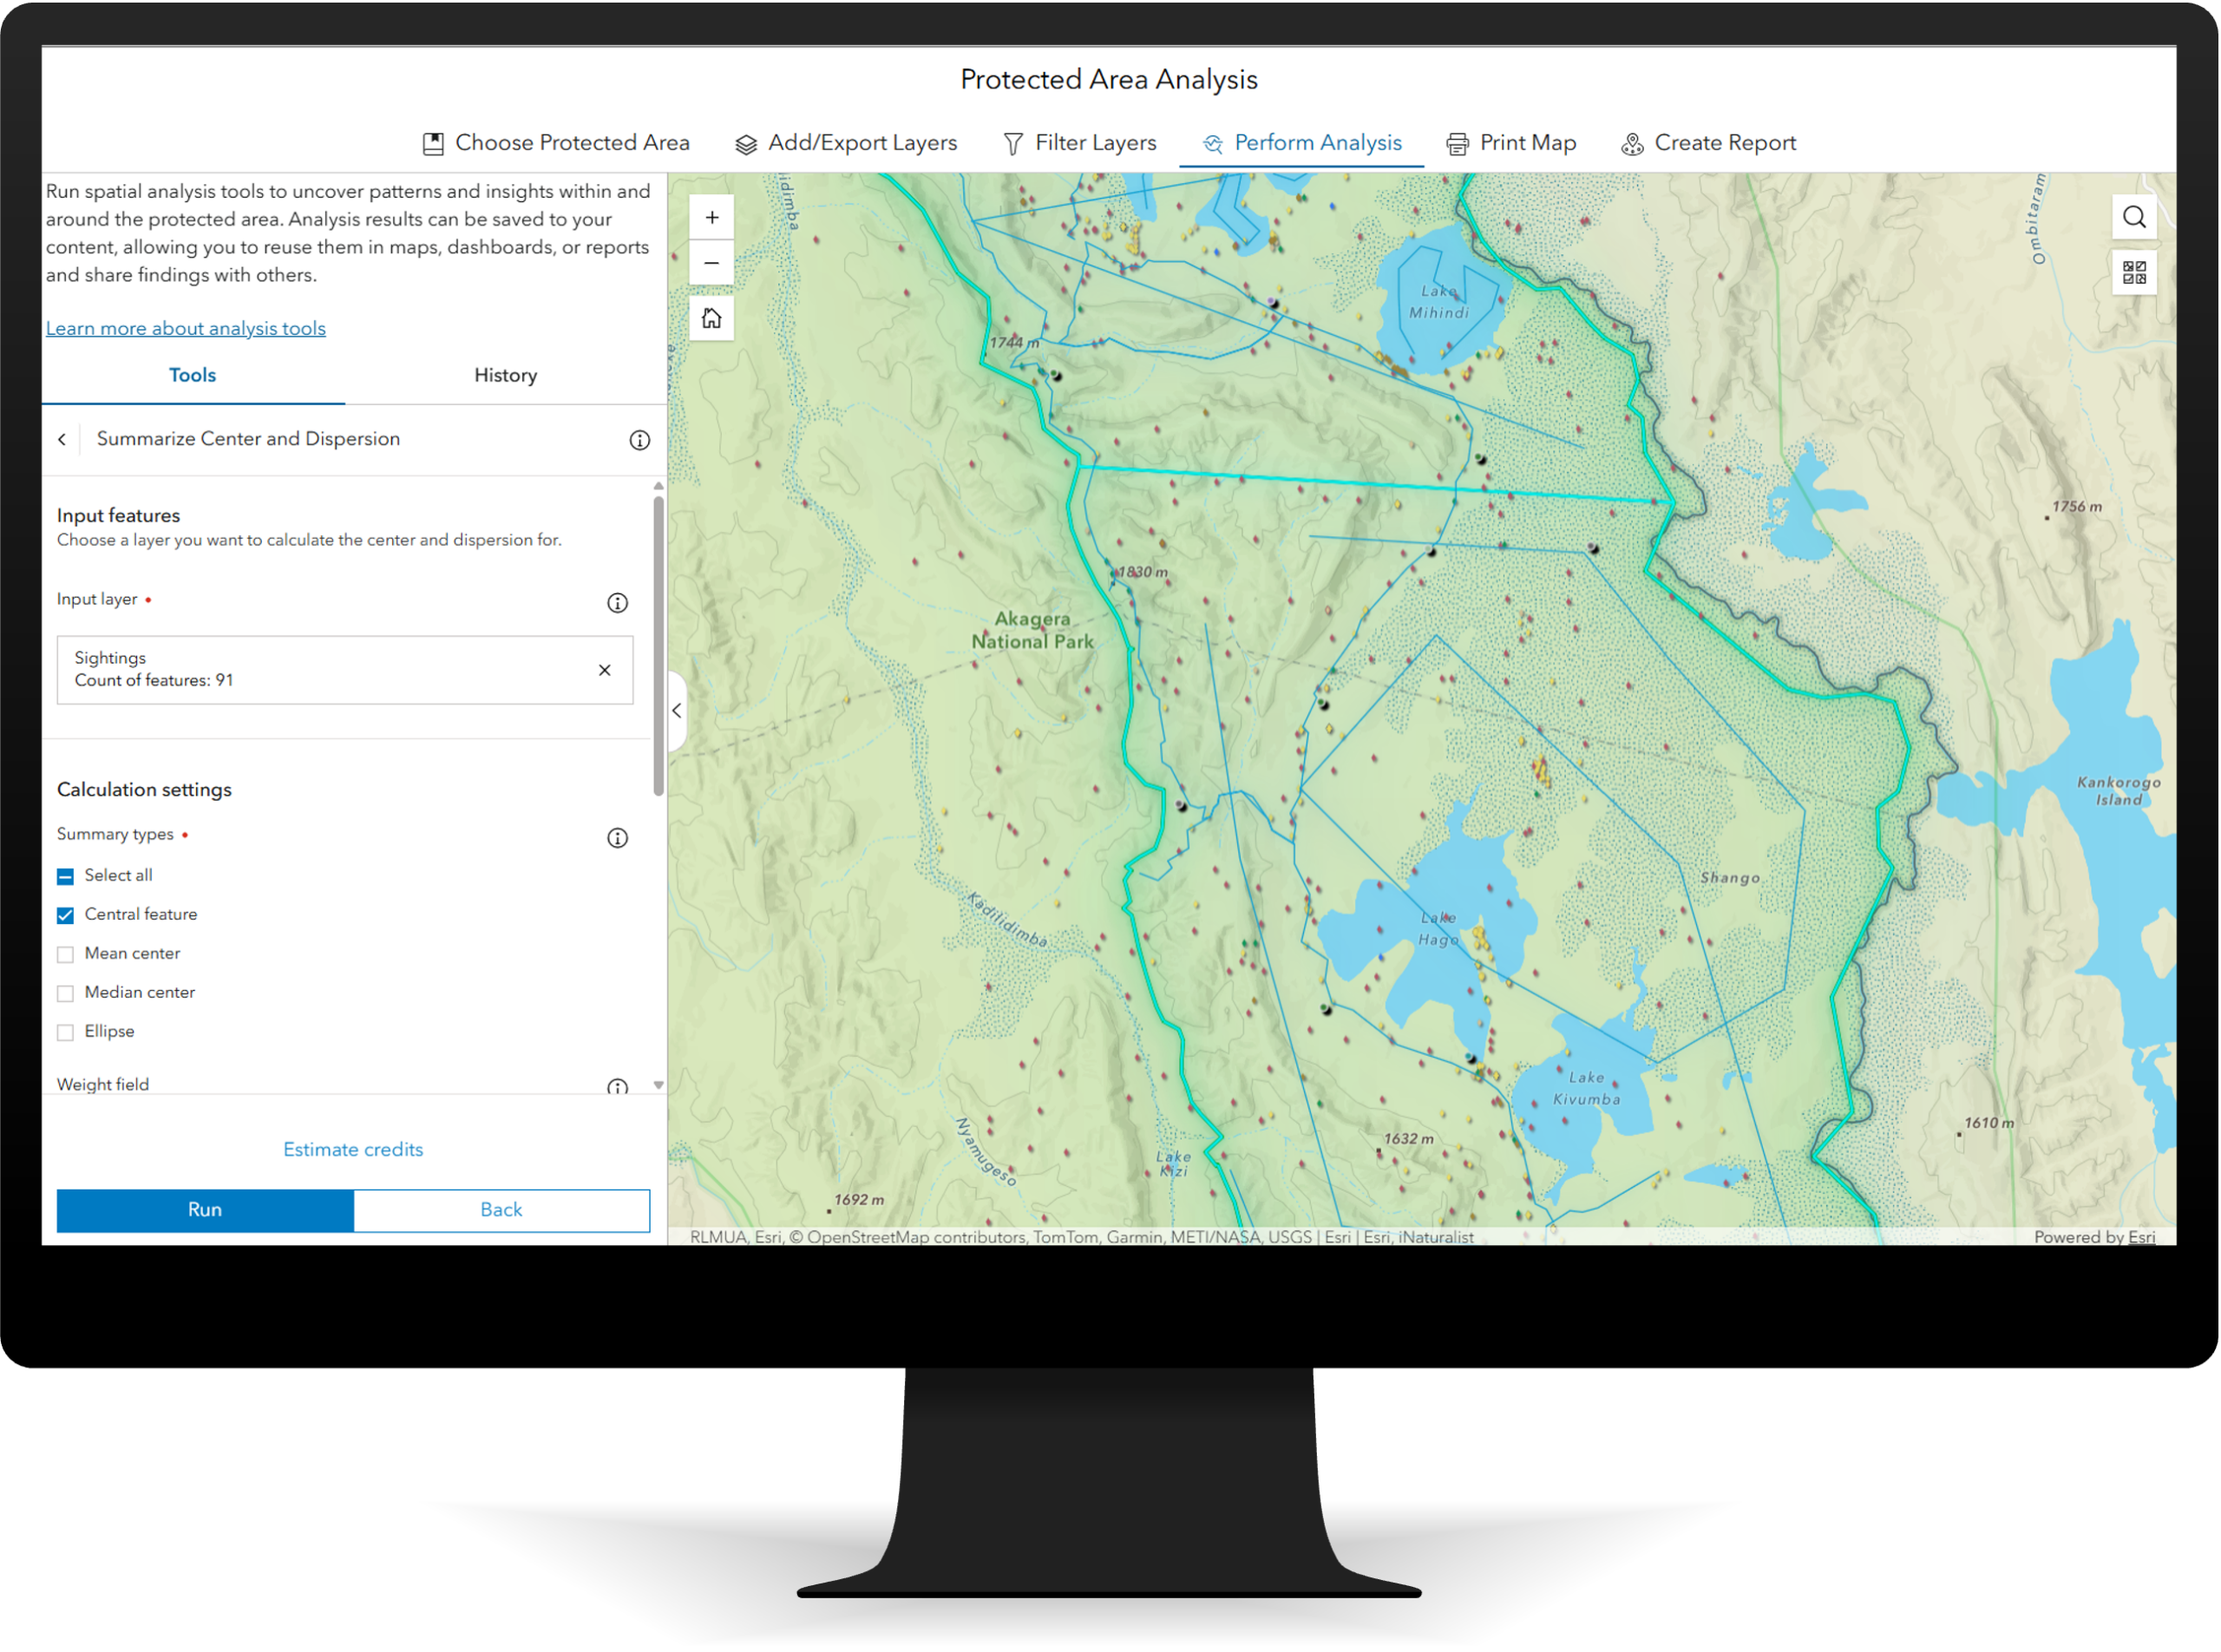Run the center and dispersion analysis

click(x=205, y=1209)
